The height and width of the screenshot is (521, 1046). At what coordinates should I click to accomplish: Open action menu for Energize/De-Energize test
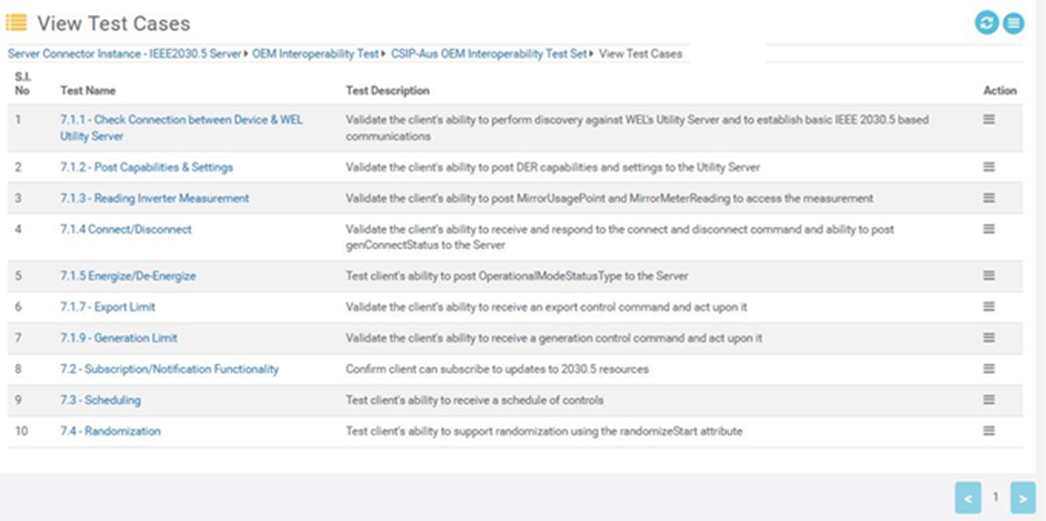[989, 276]
